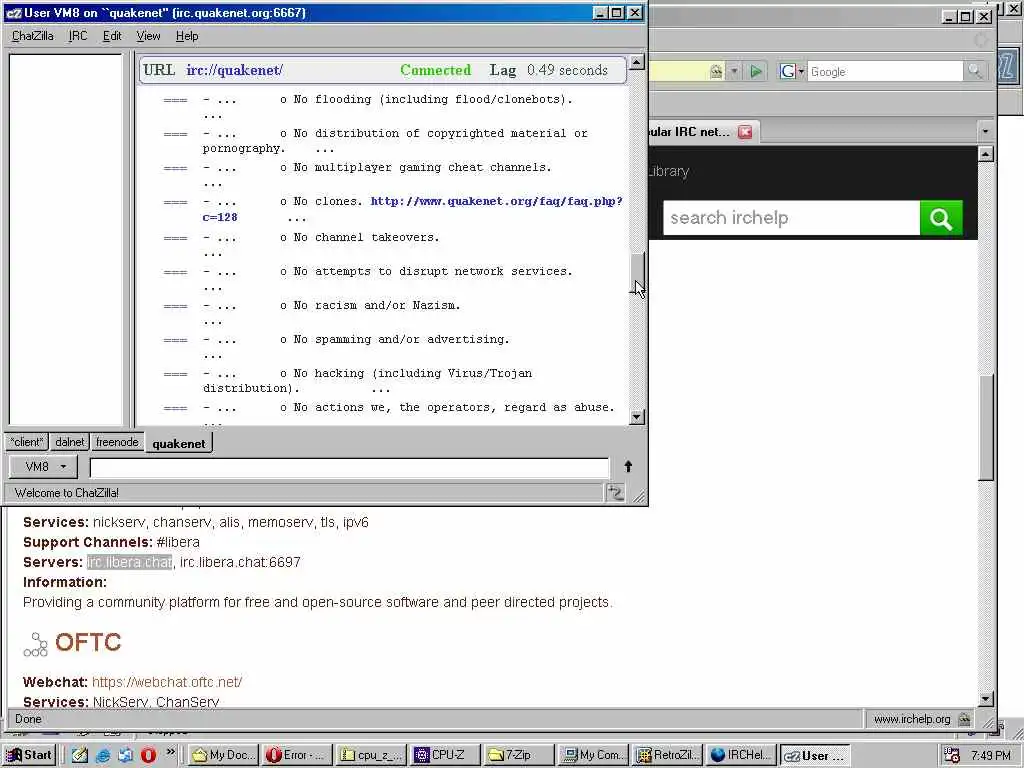
Task: Click the system tray scheduler icon
Action: click(952, 756)
